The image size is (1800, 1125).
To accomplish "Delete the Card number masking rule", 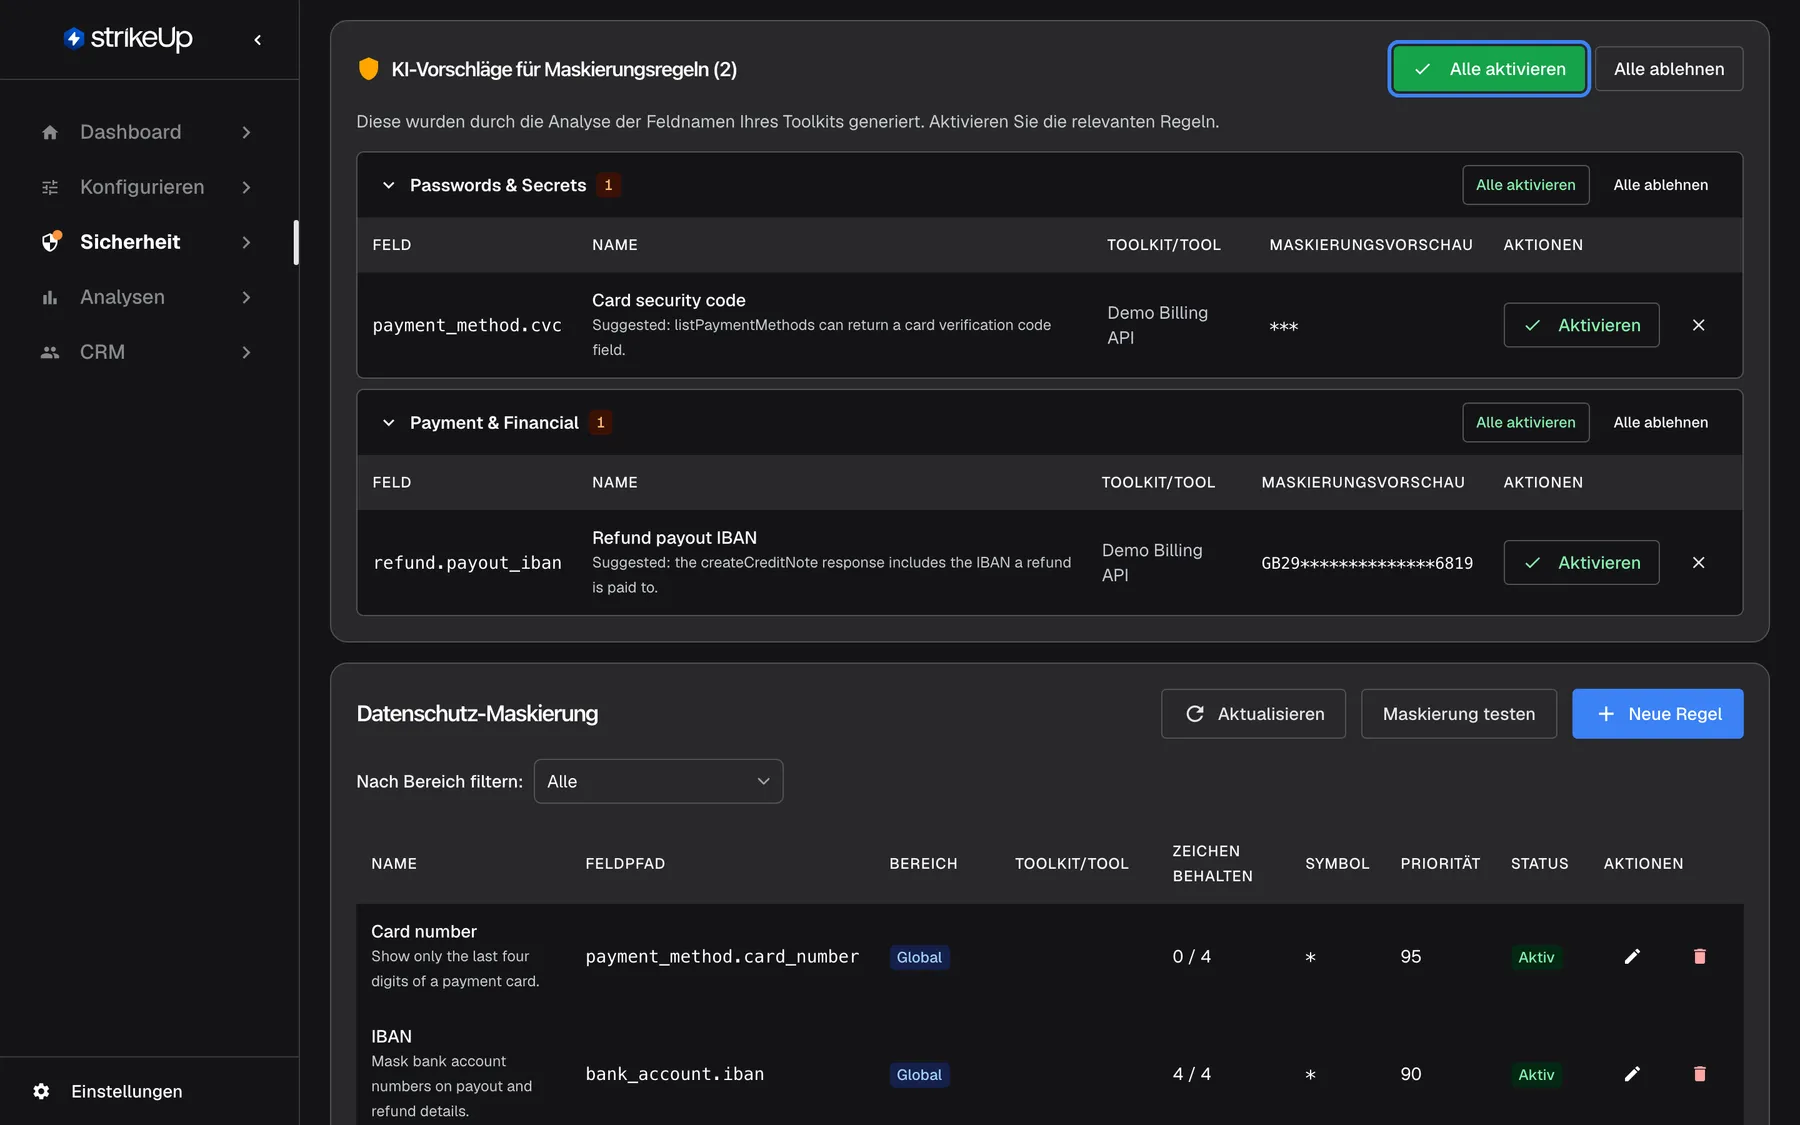I will [1699, 957].
